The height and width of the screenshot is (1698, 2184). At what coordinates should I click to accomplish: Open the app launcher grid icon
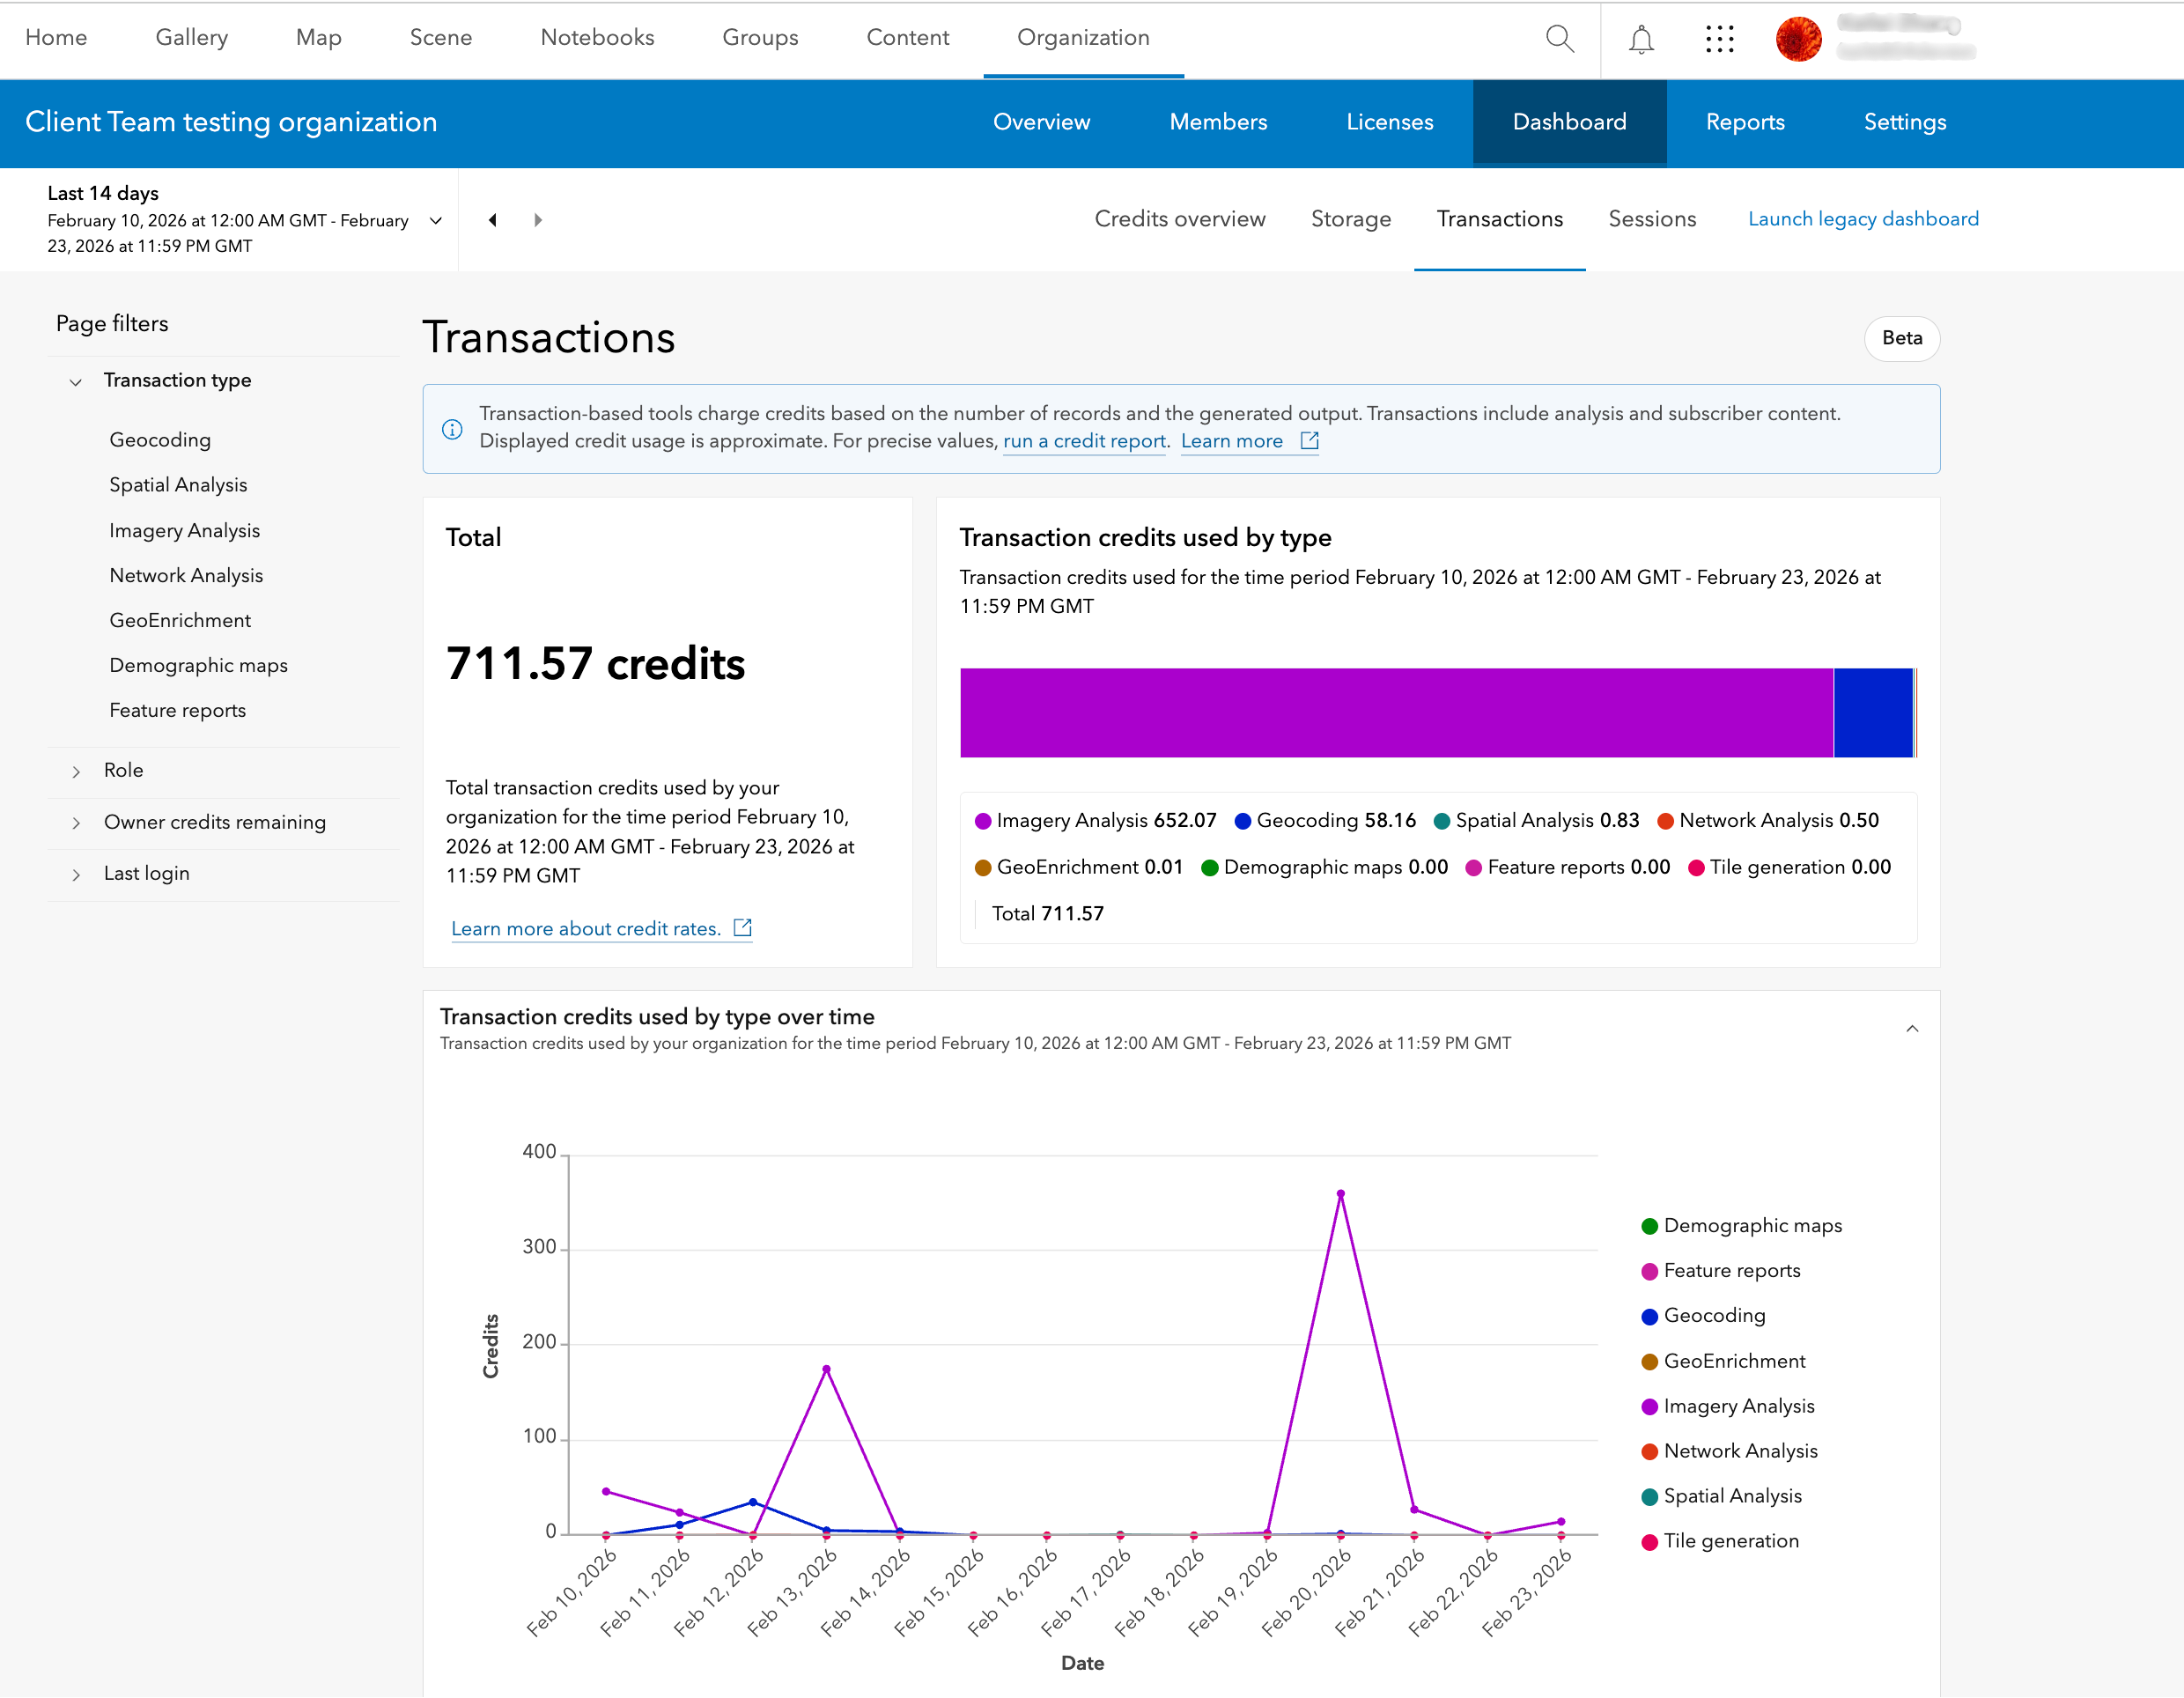[1719, 39]
